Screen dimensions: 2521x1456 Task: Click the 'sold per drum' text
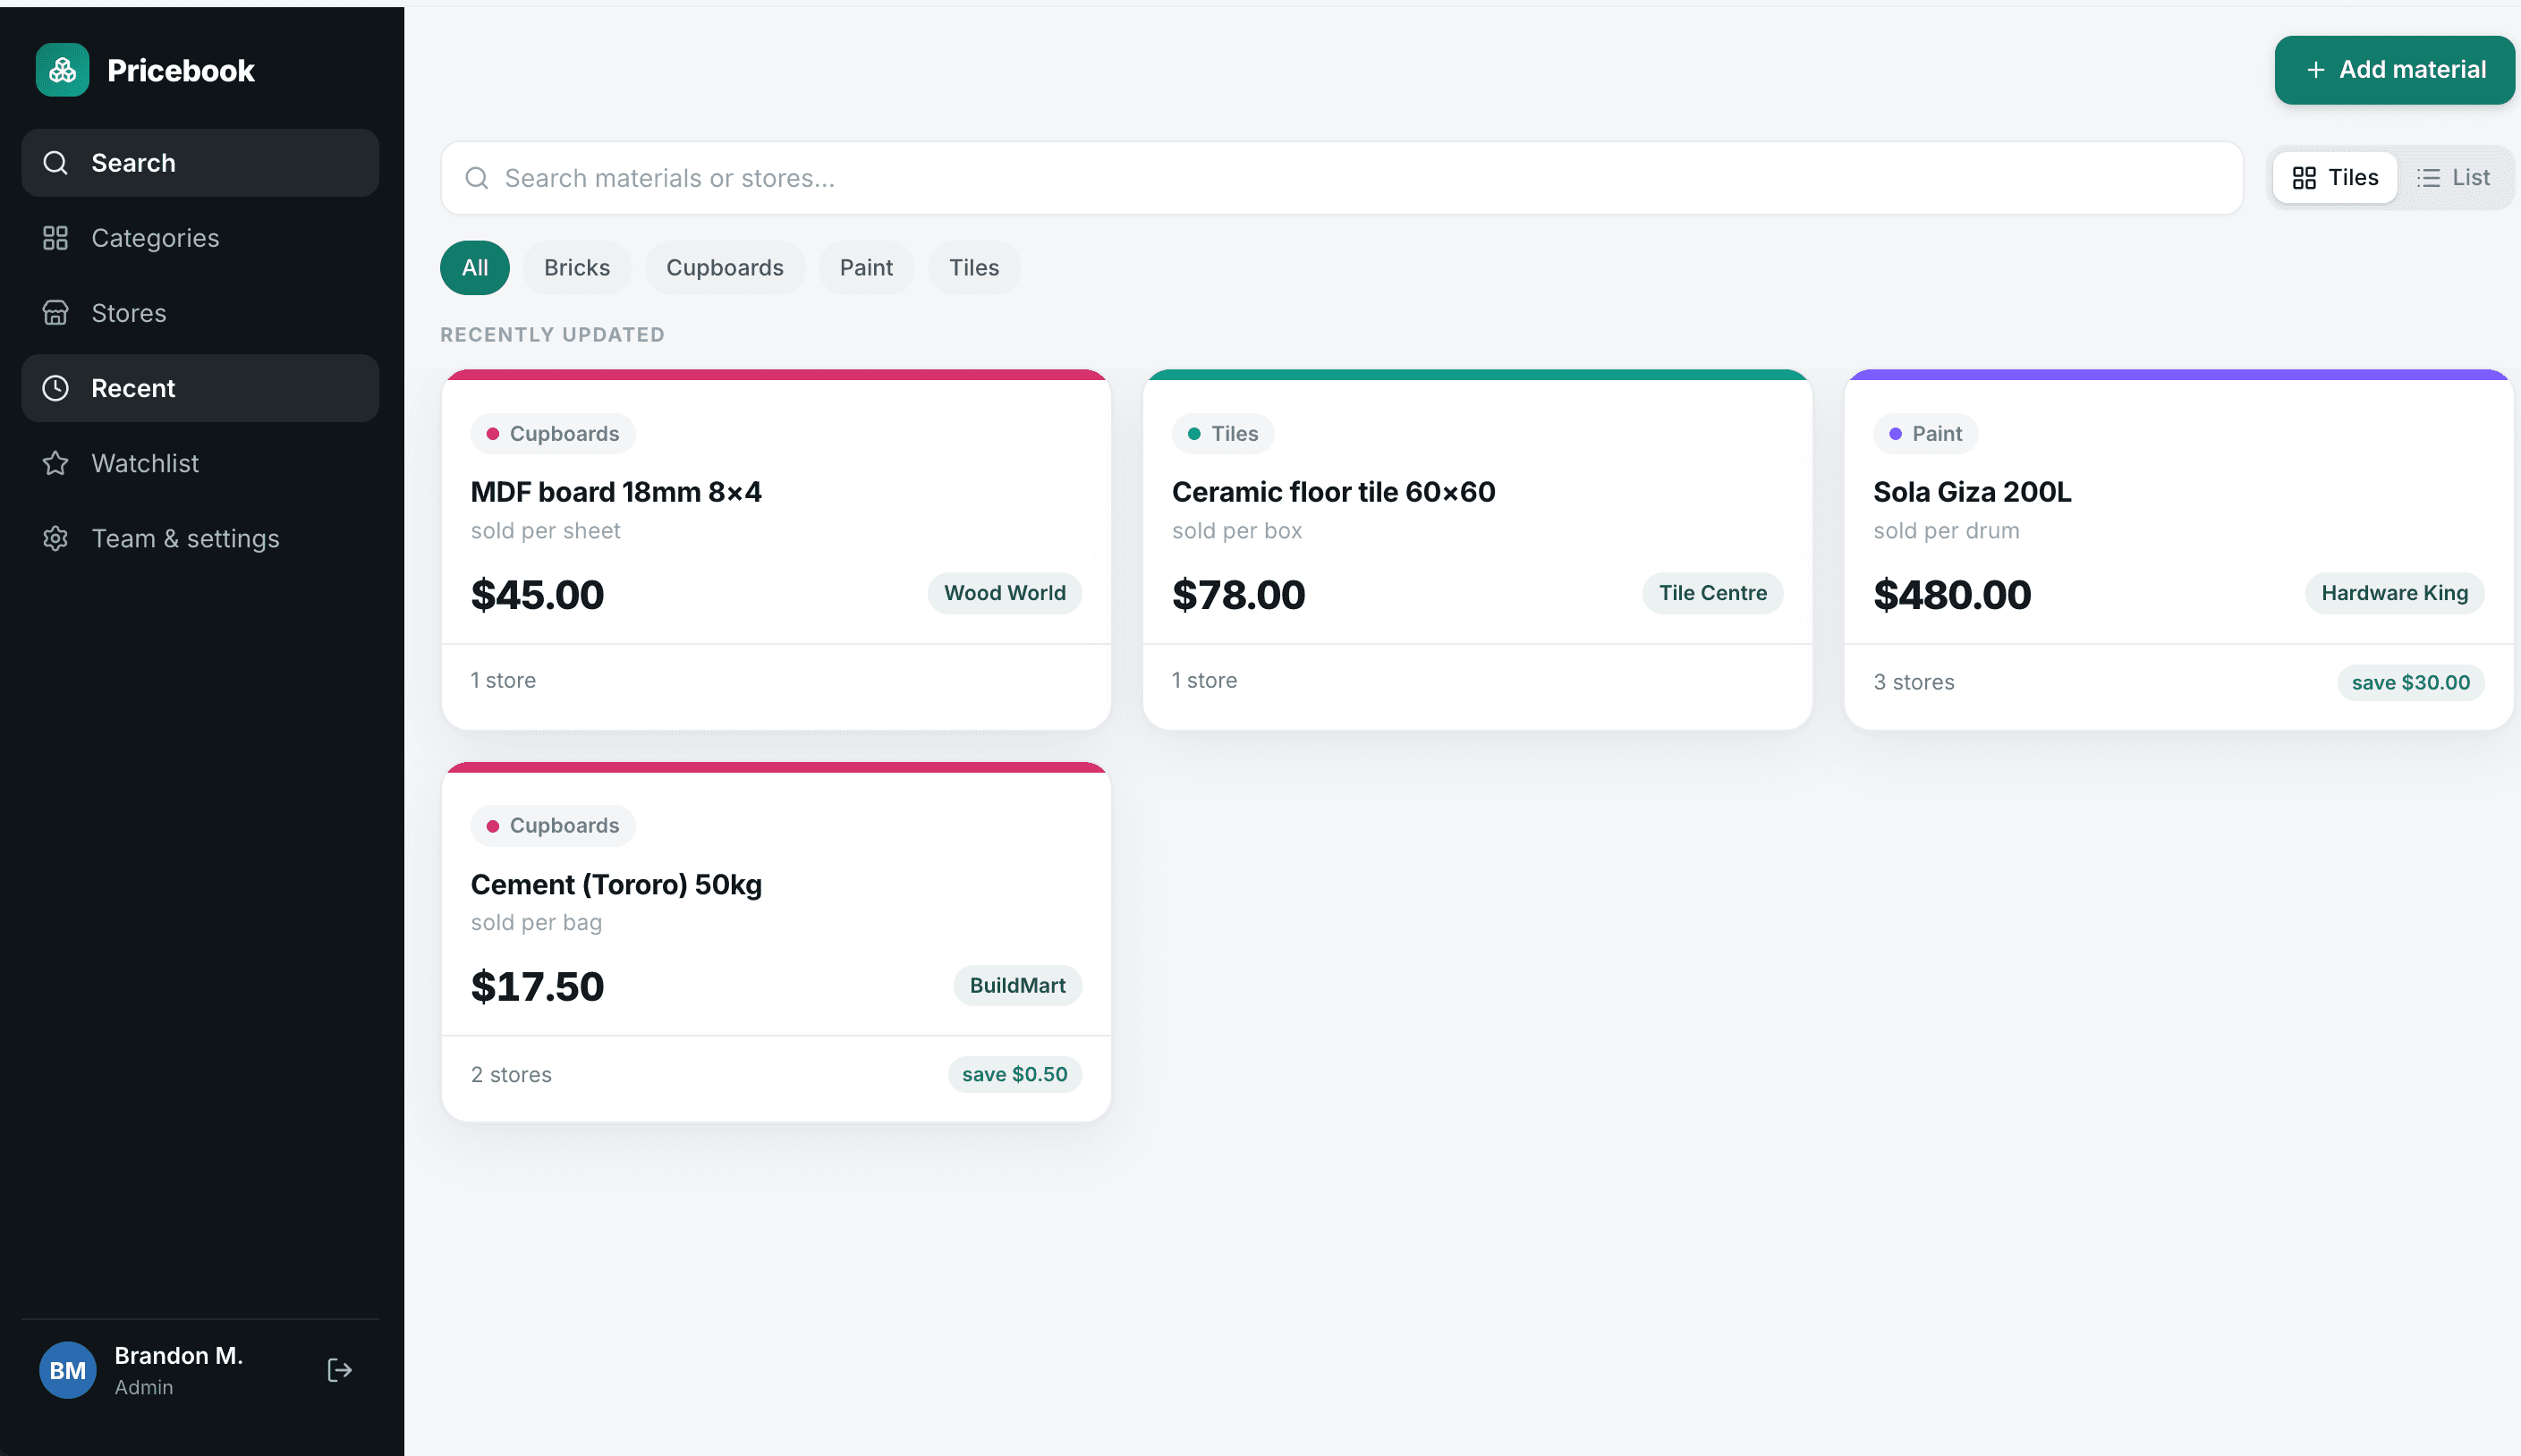coord(1946,531)
